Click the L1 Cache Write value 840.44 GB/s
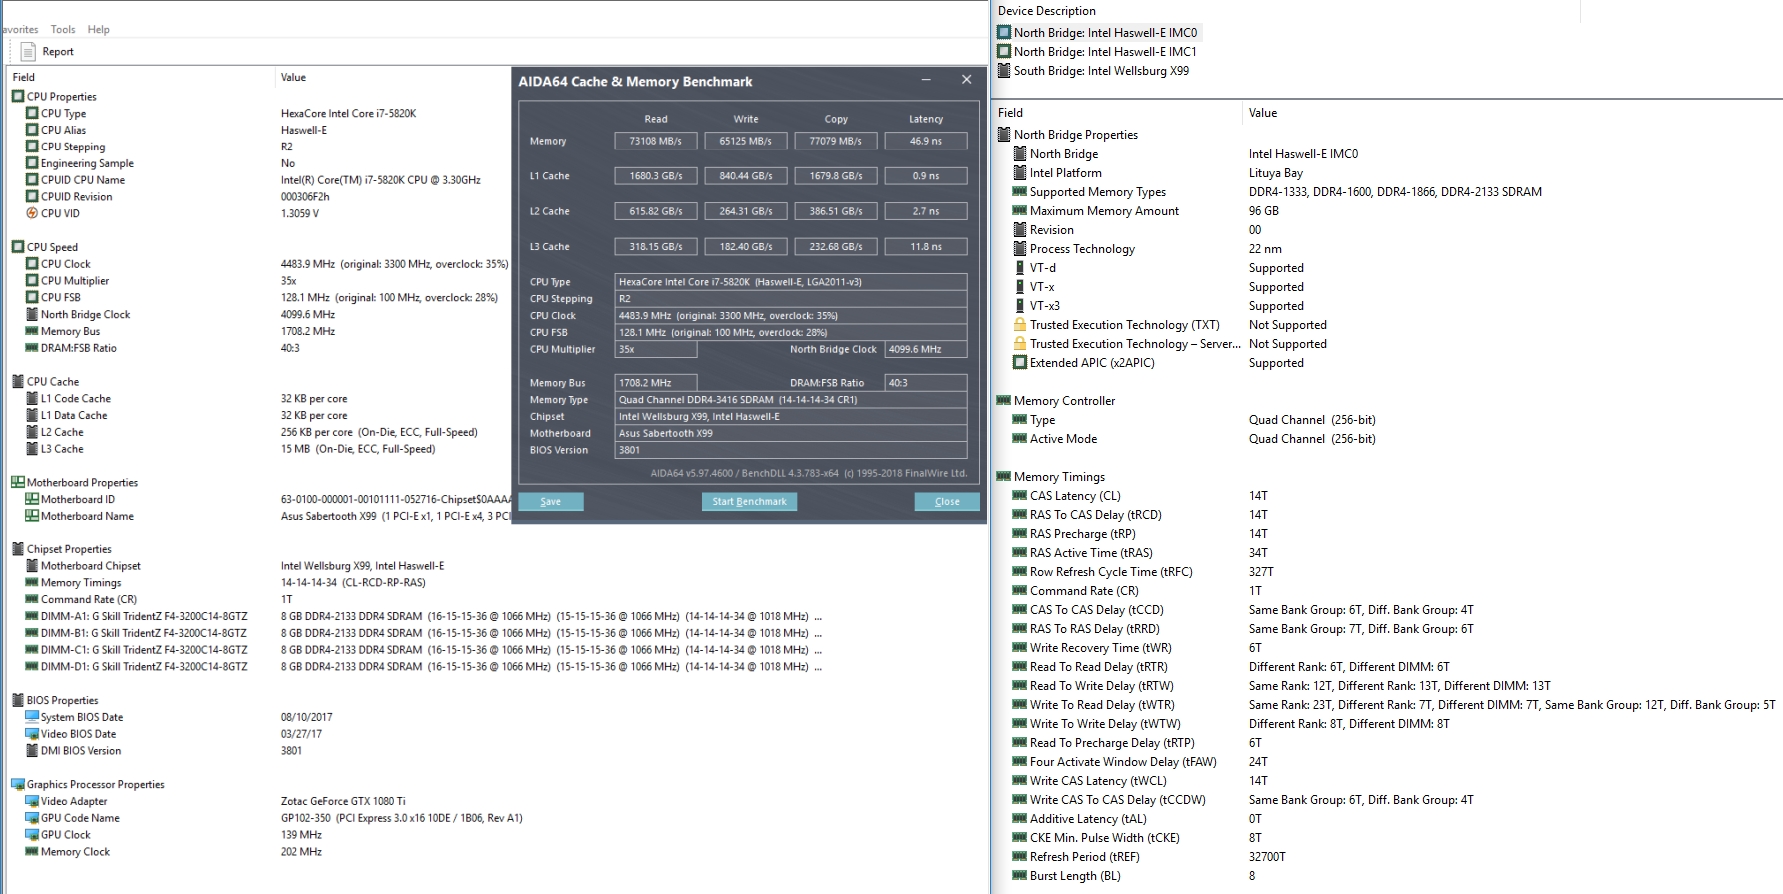Viewport: 1783px width, 894px height. click(x=746, y=176)
